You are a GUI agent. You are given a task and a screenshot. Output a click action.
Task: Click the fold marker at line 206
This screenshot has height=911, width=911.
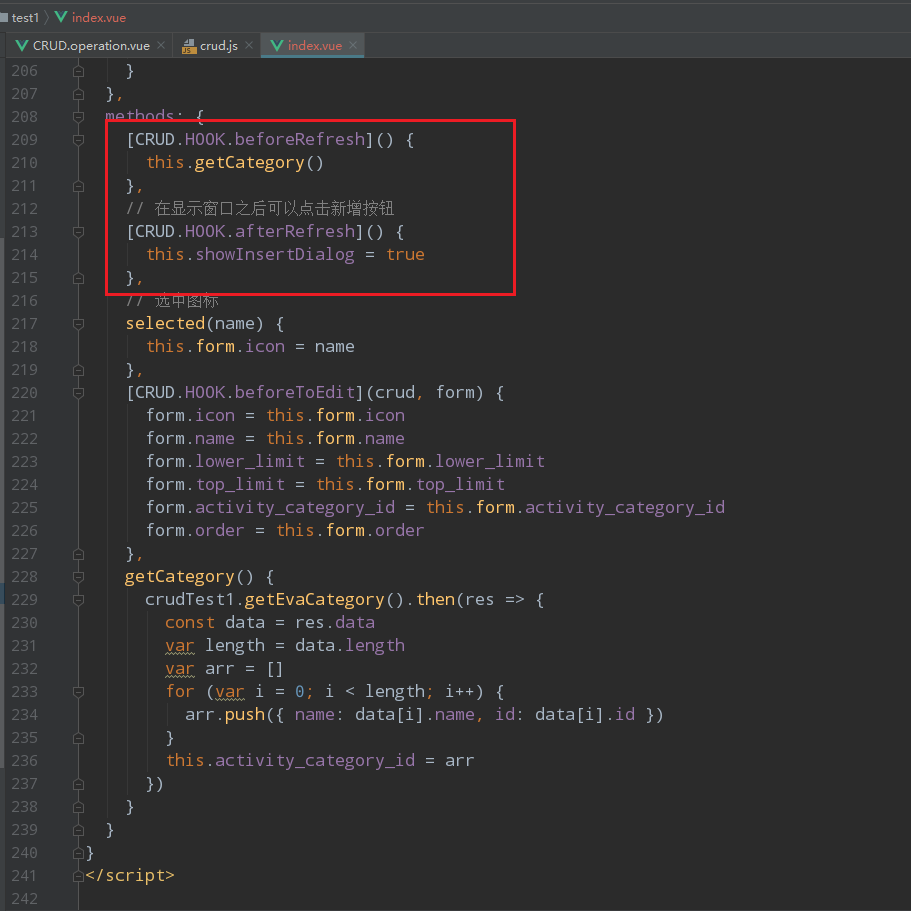click(x=78, y=71)
